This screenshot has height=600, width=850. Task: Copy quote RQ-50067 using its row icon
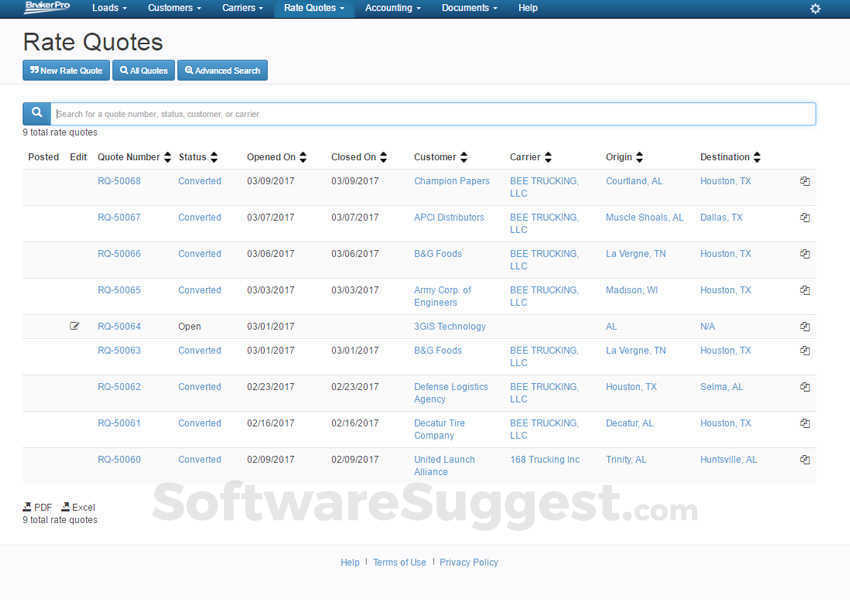coord(805,217)
